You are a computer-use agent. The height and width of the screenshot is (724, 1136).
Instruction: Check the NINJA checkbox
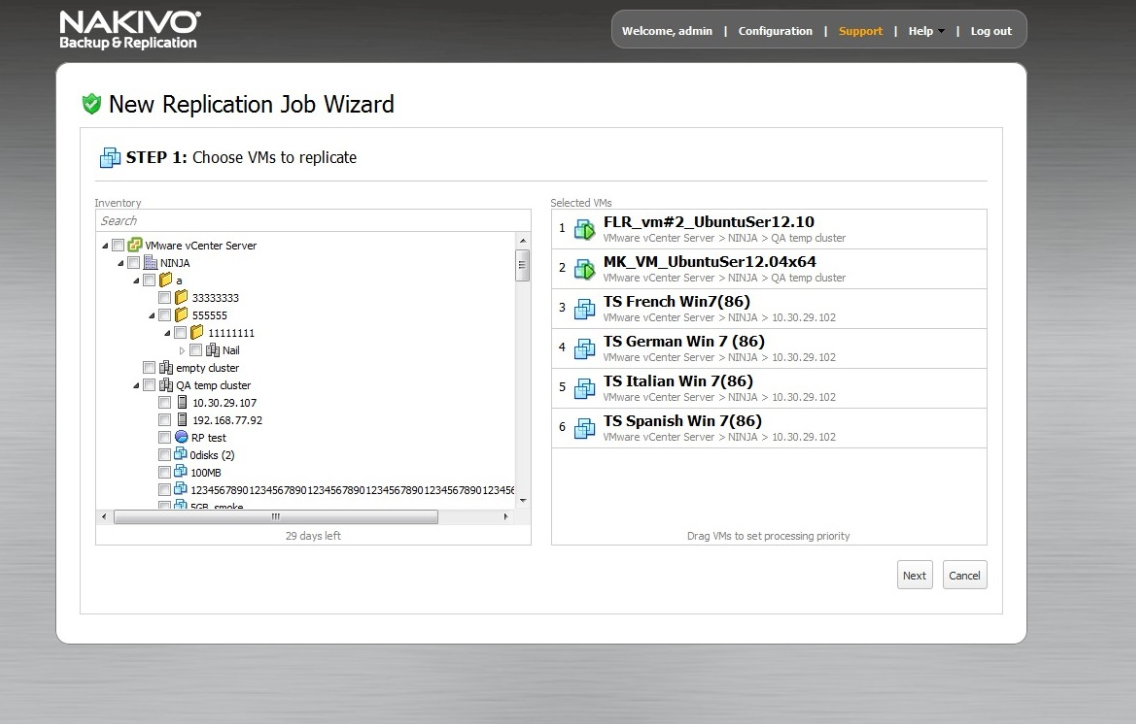(133, 262)
